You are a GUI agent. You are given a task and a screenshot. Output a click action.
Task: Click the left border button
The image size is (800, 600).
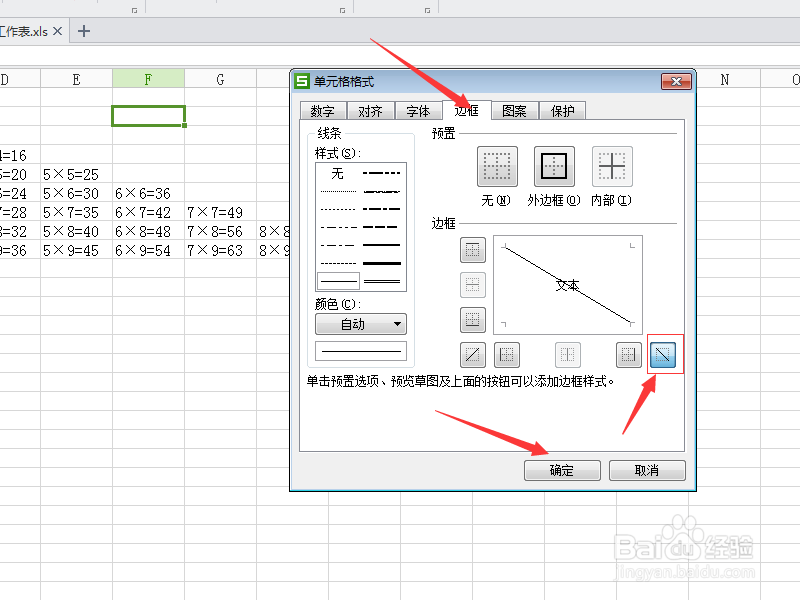[510, 353]
